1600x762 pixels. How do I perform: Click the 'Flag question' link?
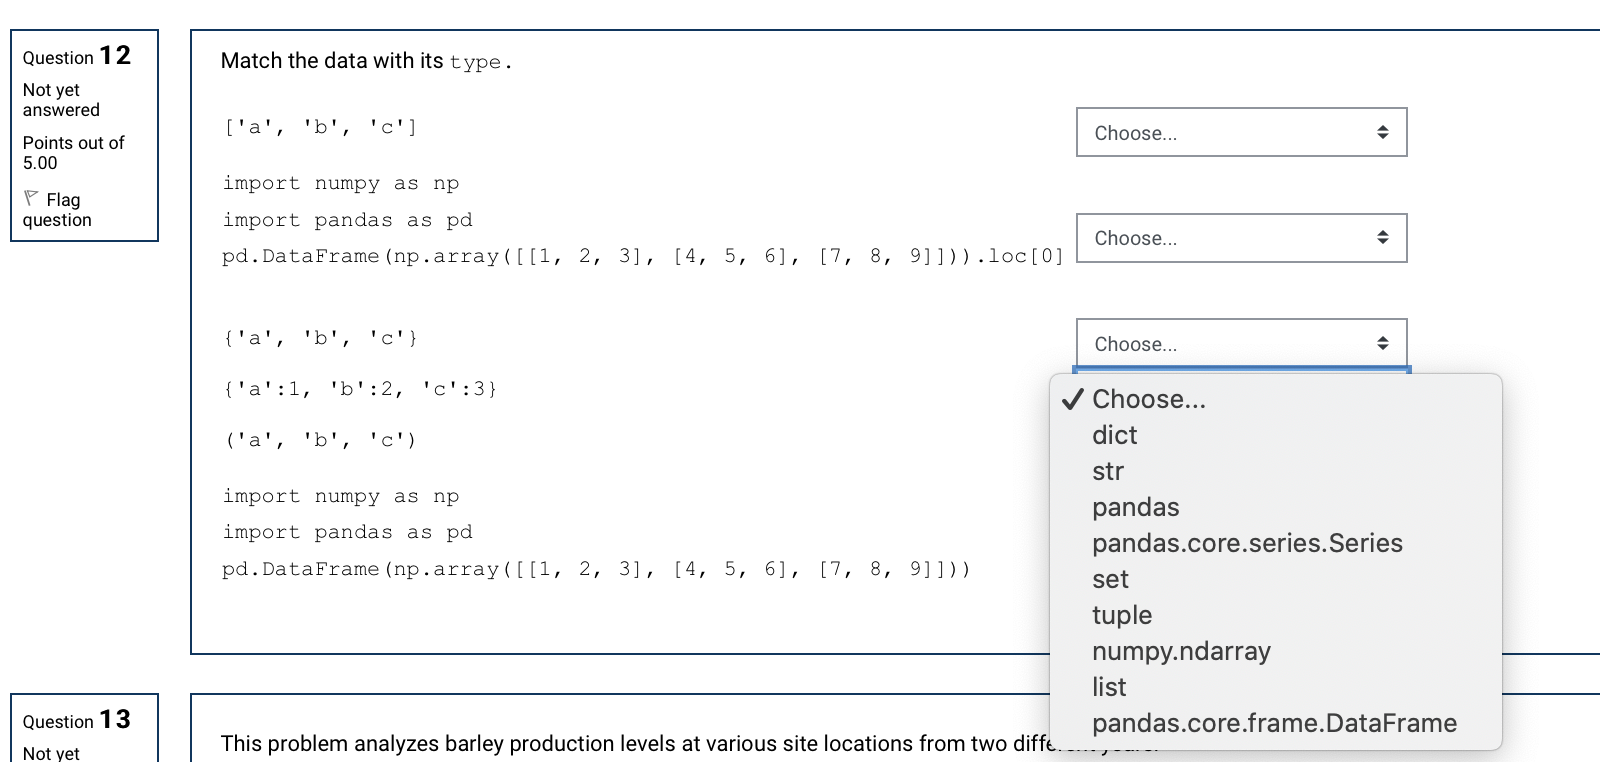57,210
